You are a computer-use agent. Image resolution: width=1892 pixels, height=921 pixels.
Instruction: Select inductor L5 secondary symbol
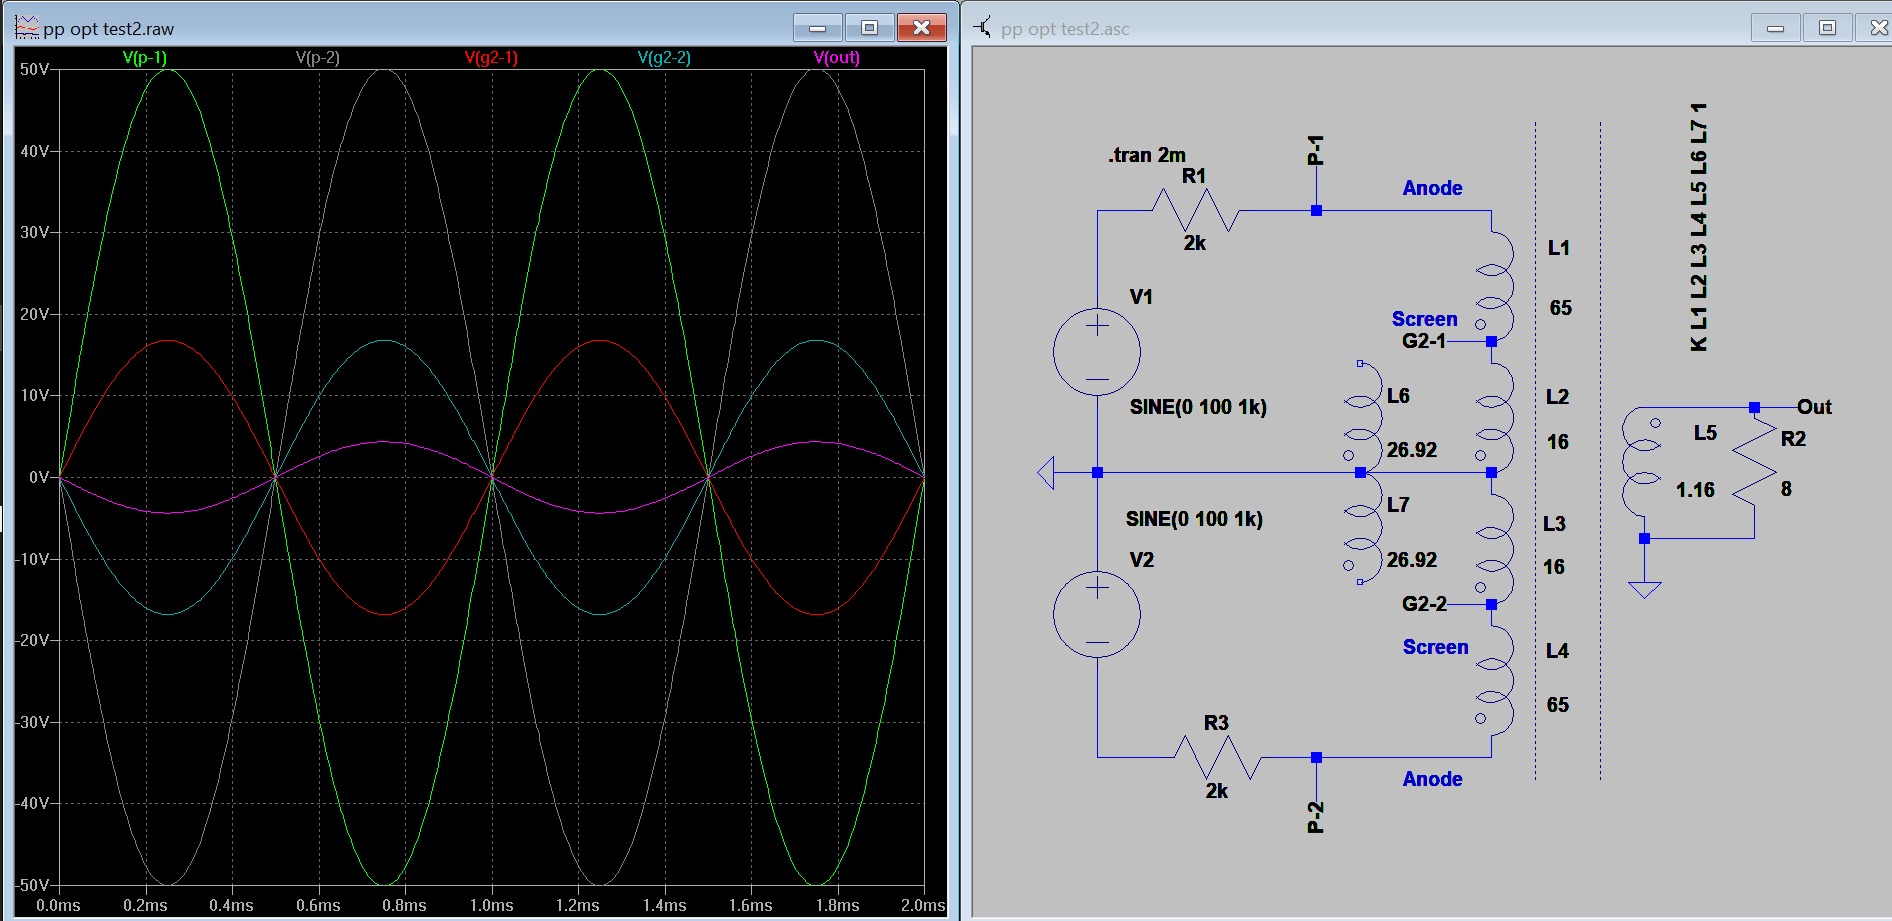point(1642,462)
